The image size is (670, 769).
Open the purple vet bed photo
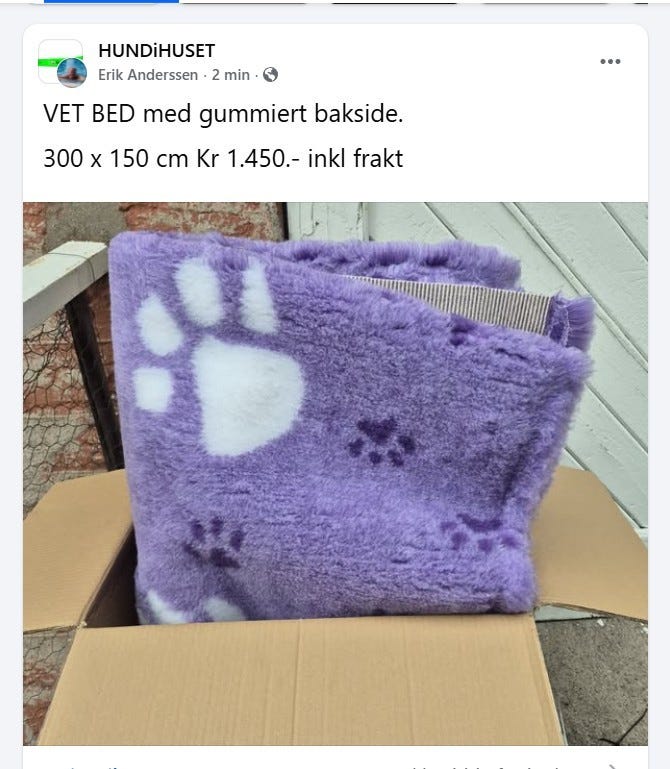(335, 474)
